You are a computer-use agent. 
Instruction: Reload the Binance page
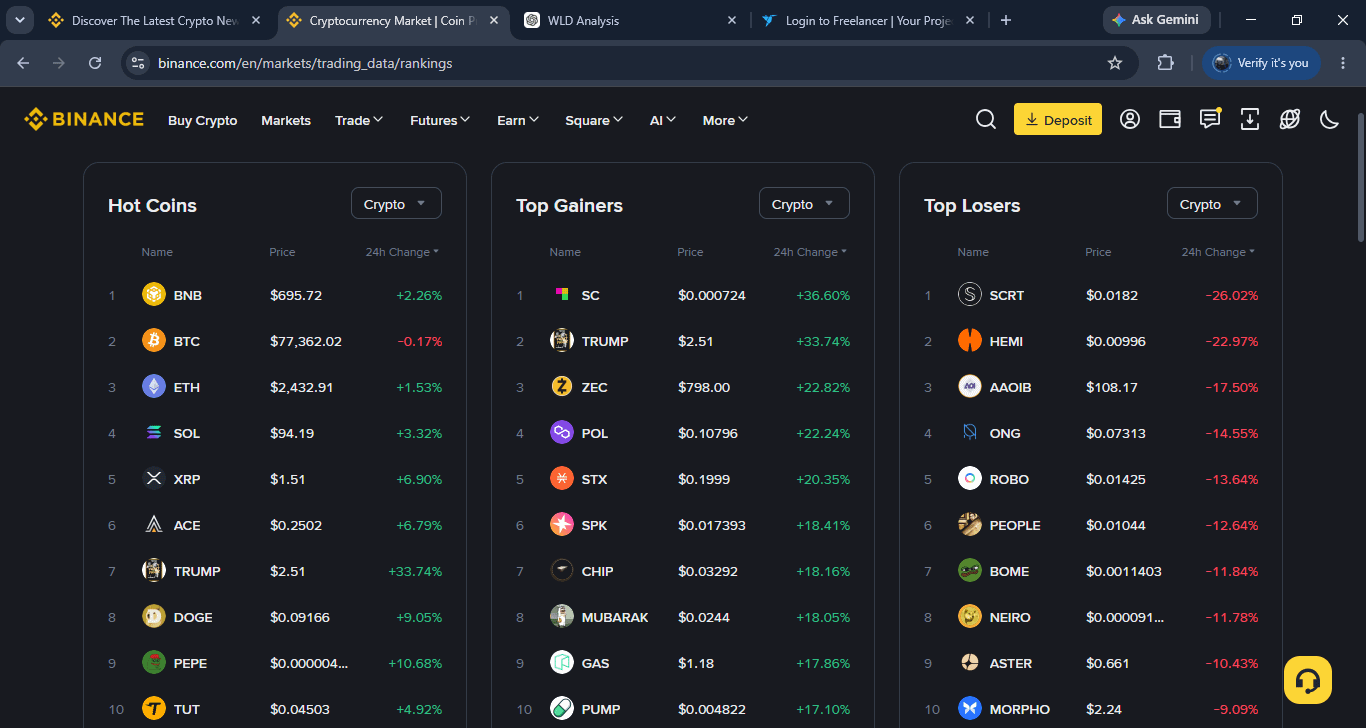[95, 63]
